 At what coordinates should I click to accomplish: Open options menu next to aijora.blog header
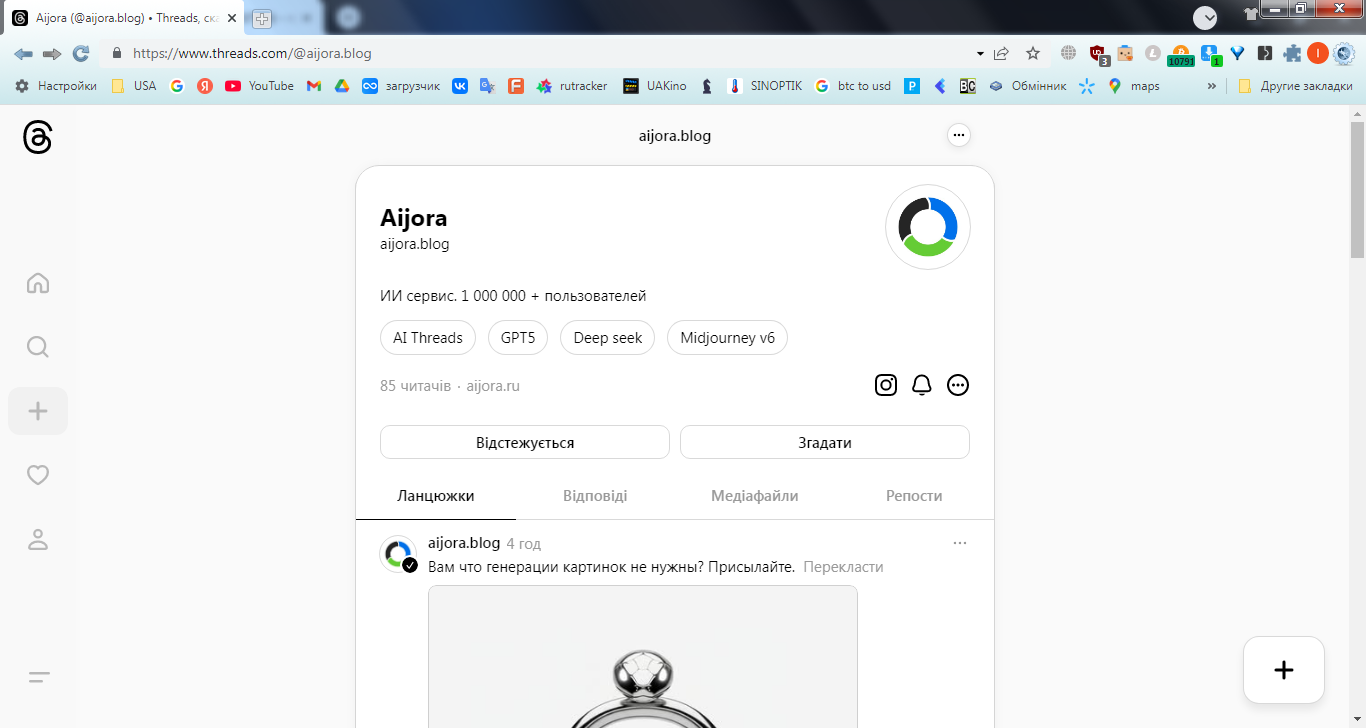click(x=959, y=135)
